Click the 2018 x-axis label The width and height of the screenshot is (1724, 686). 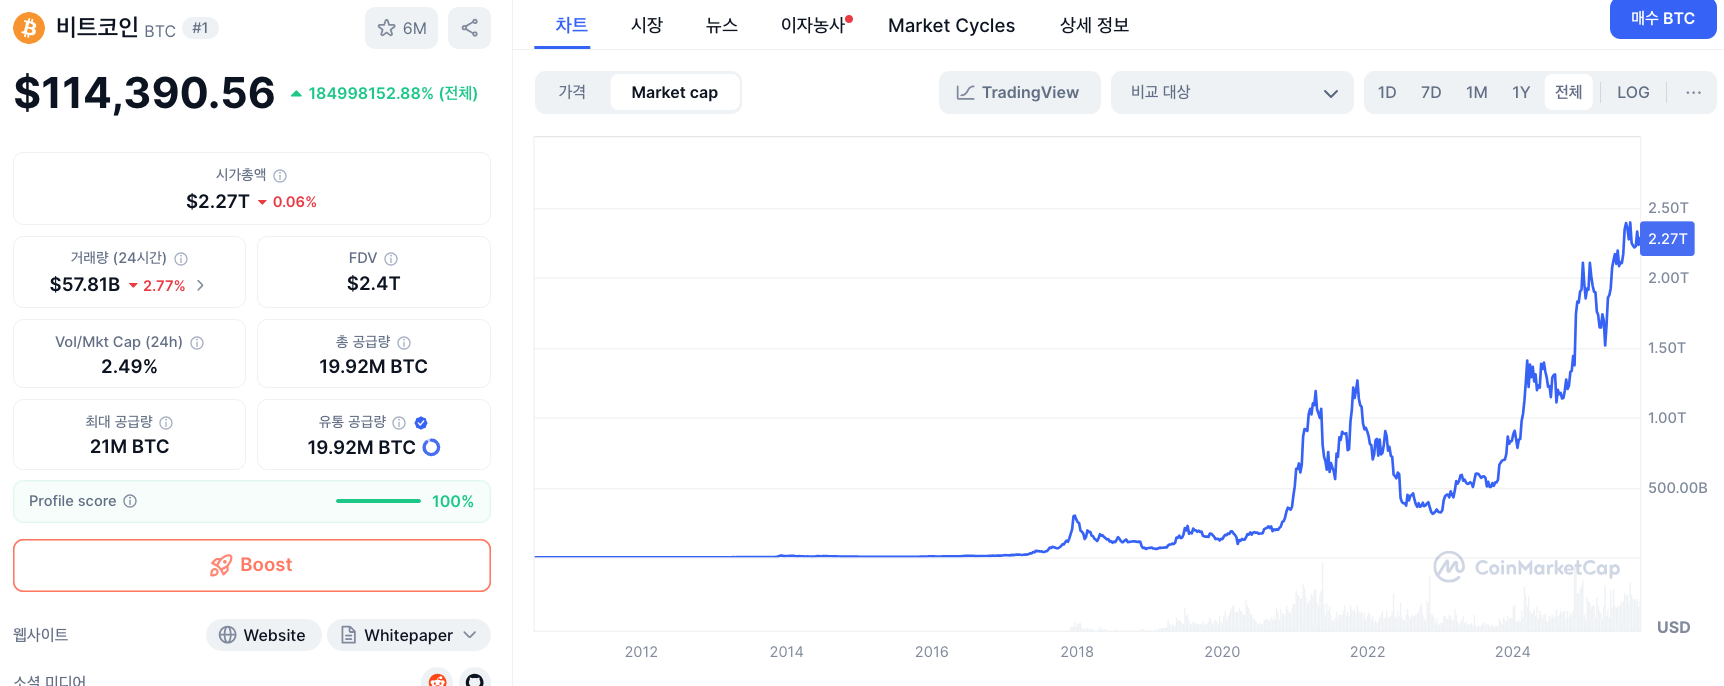pos(1077,652)
